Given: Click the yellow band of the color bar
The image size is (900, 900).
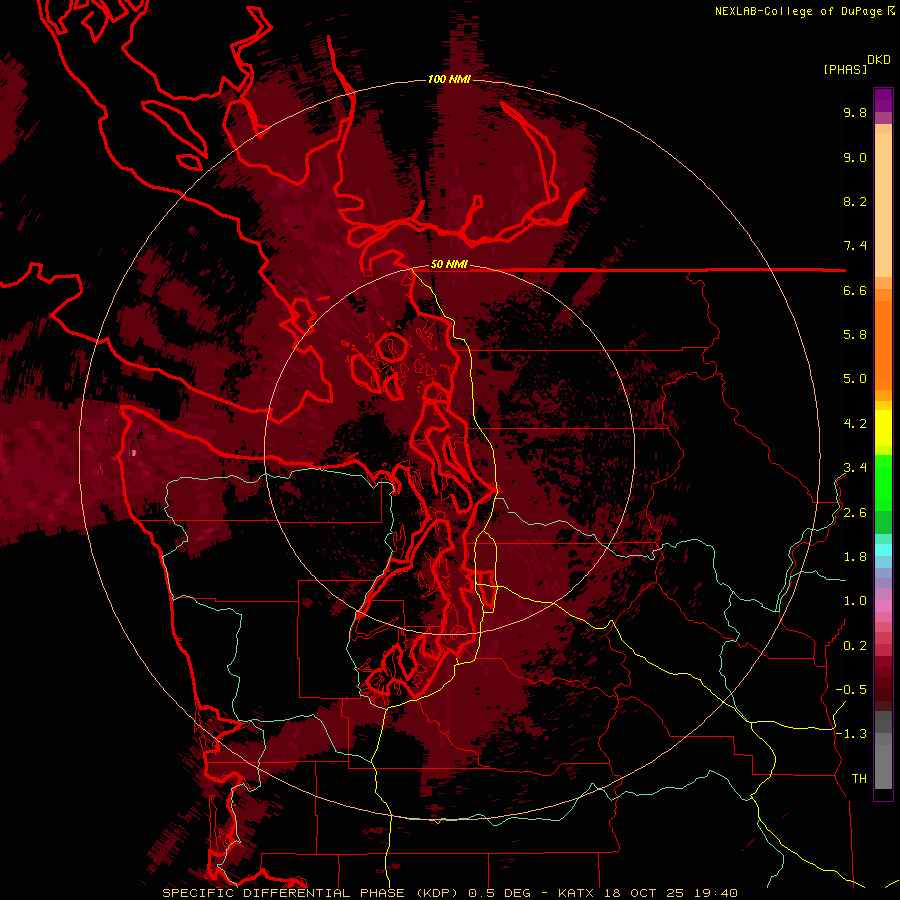Looking at the screenshot, I should point(883,428).
